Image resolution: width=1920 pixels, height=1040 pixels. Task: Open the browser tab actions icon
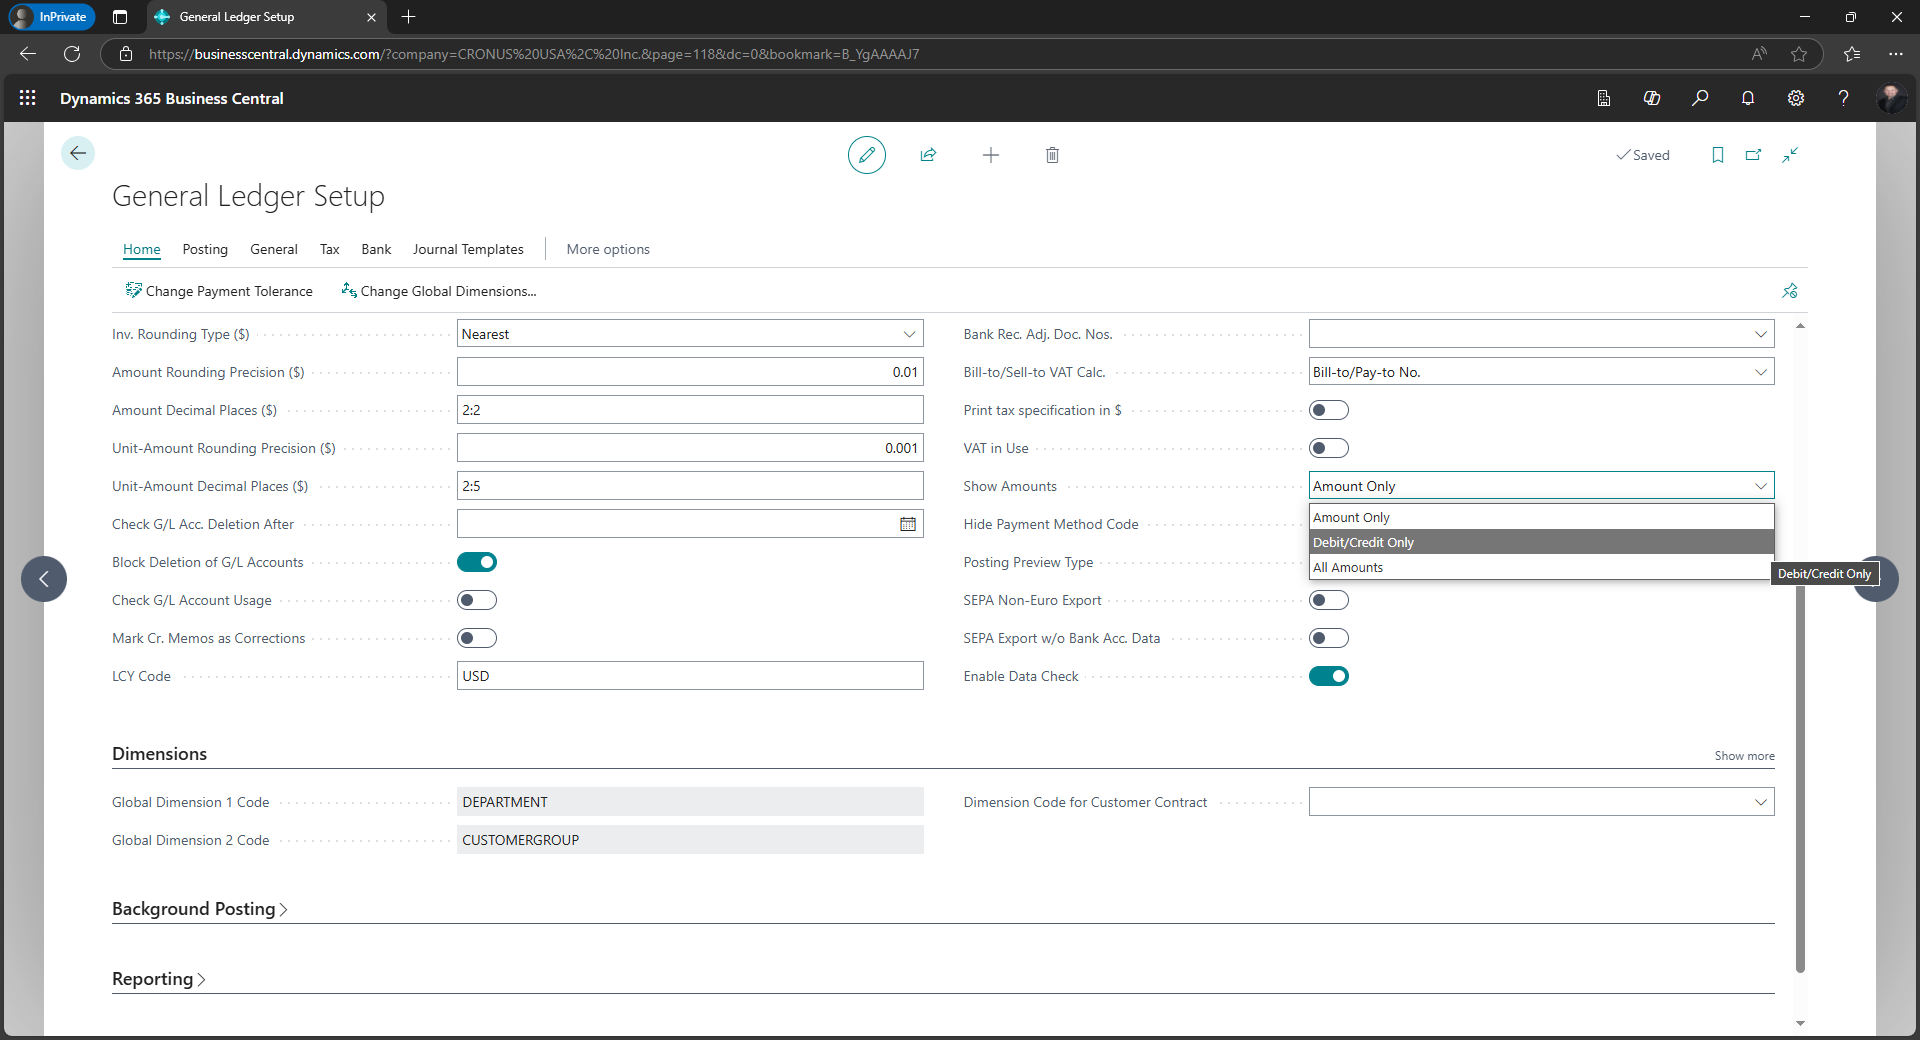pyautogui.click(x=120, y=17)
